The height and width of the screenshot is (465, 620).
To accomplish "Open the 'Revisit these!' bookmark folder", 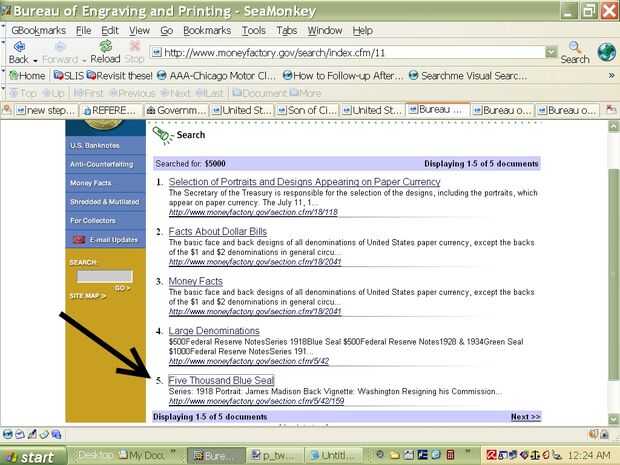I will click(x=119, y=76).
